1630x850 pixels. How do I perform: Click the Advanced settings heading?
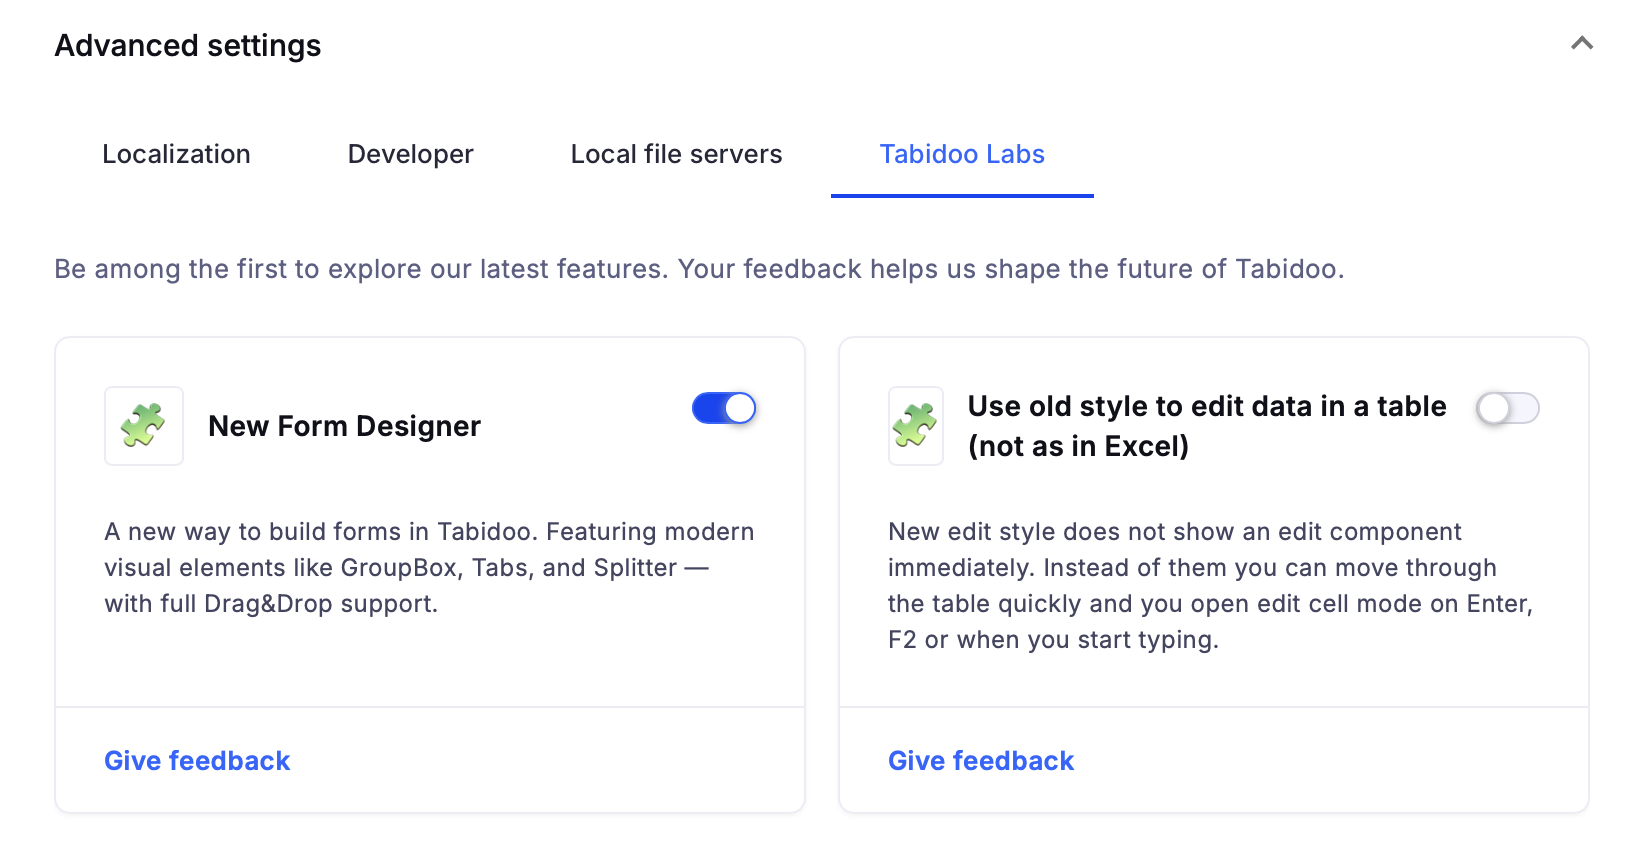188,46
